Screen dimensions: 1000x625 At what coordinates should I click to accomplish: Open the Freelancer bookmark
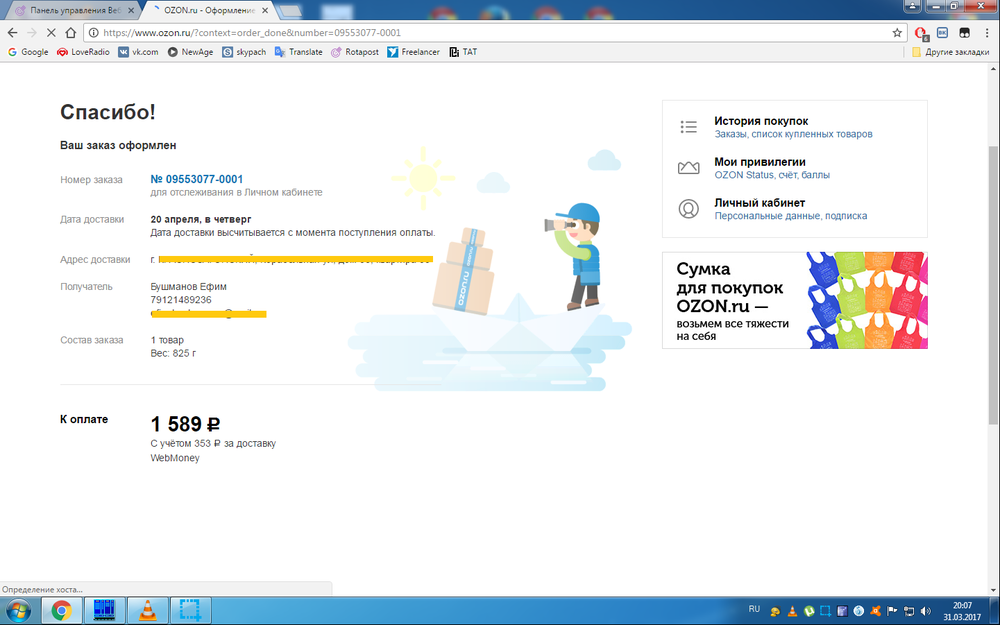tap(413, 52)
